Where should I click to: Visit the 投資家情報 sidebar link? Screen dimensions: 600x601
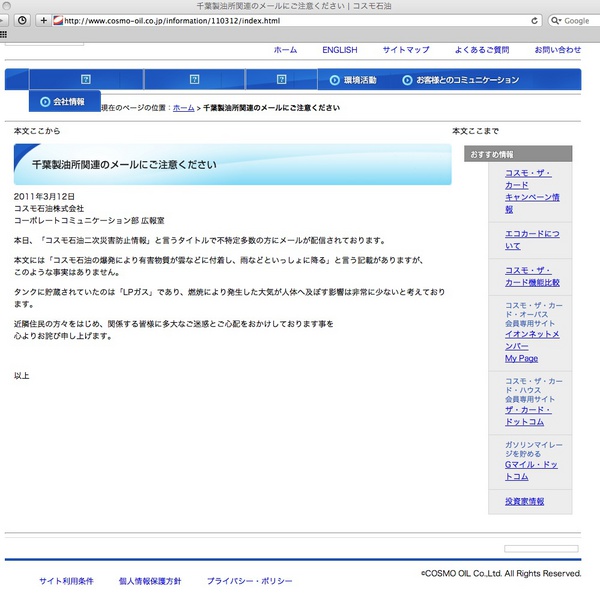pyautogui.click(x=524, y=501)
